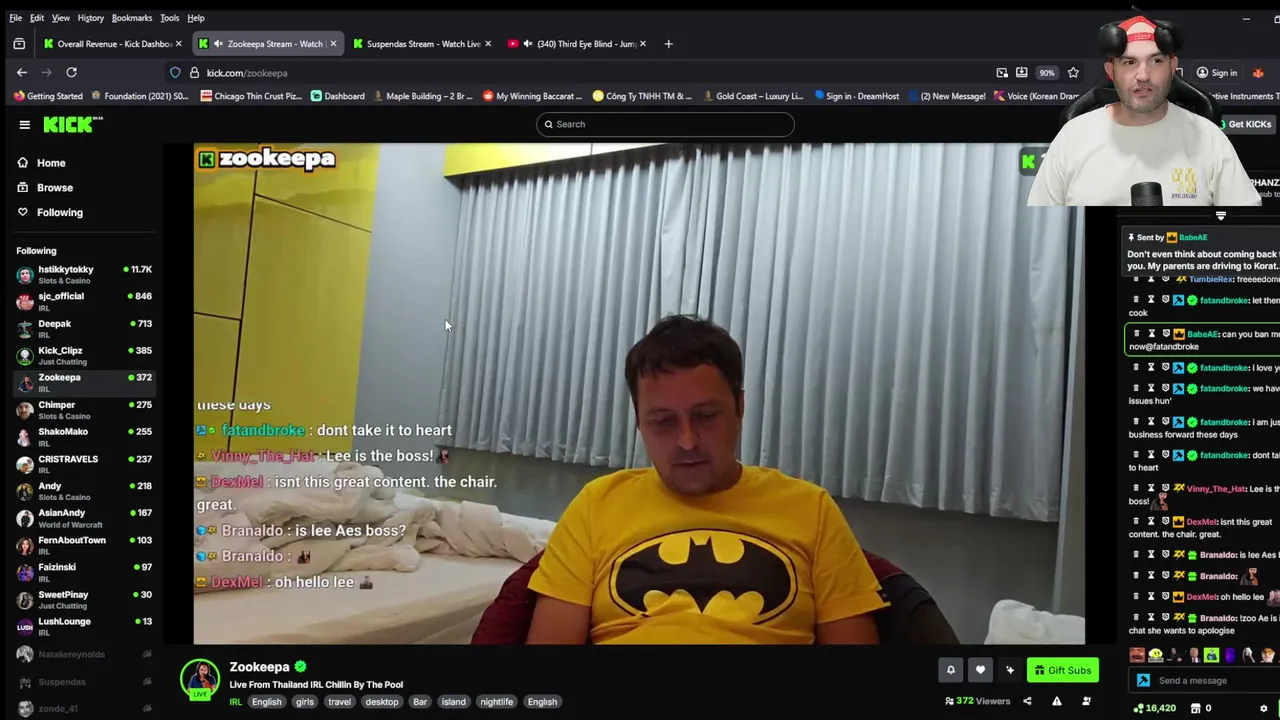1280x720 pixels.
Task: Click the 16,420 channel points icon
Action: (x=1138, y=708)
